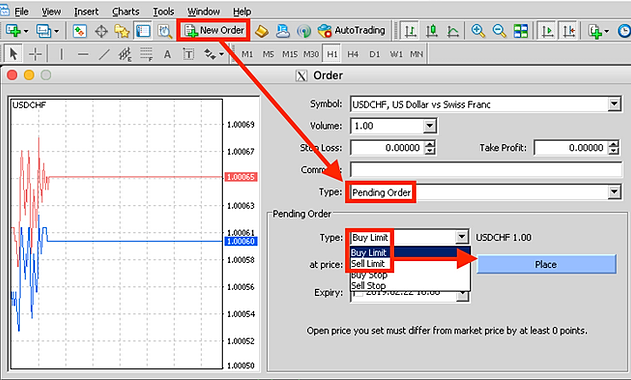Image resolution: width=631 pixels, height=380 pixels.
Task: Select the Cursor arrow tool
Action: pos(13,54)
